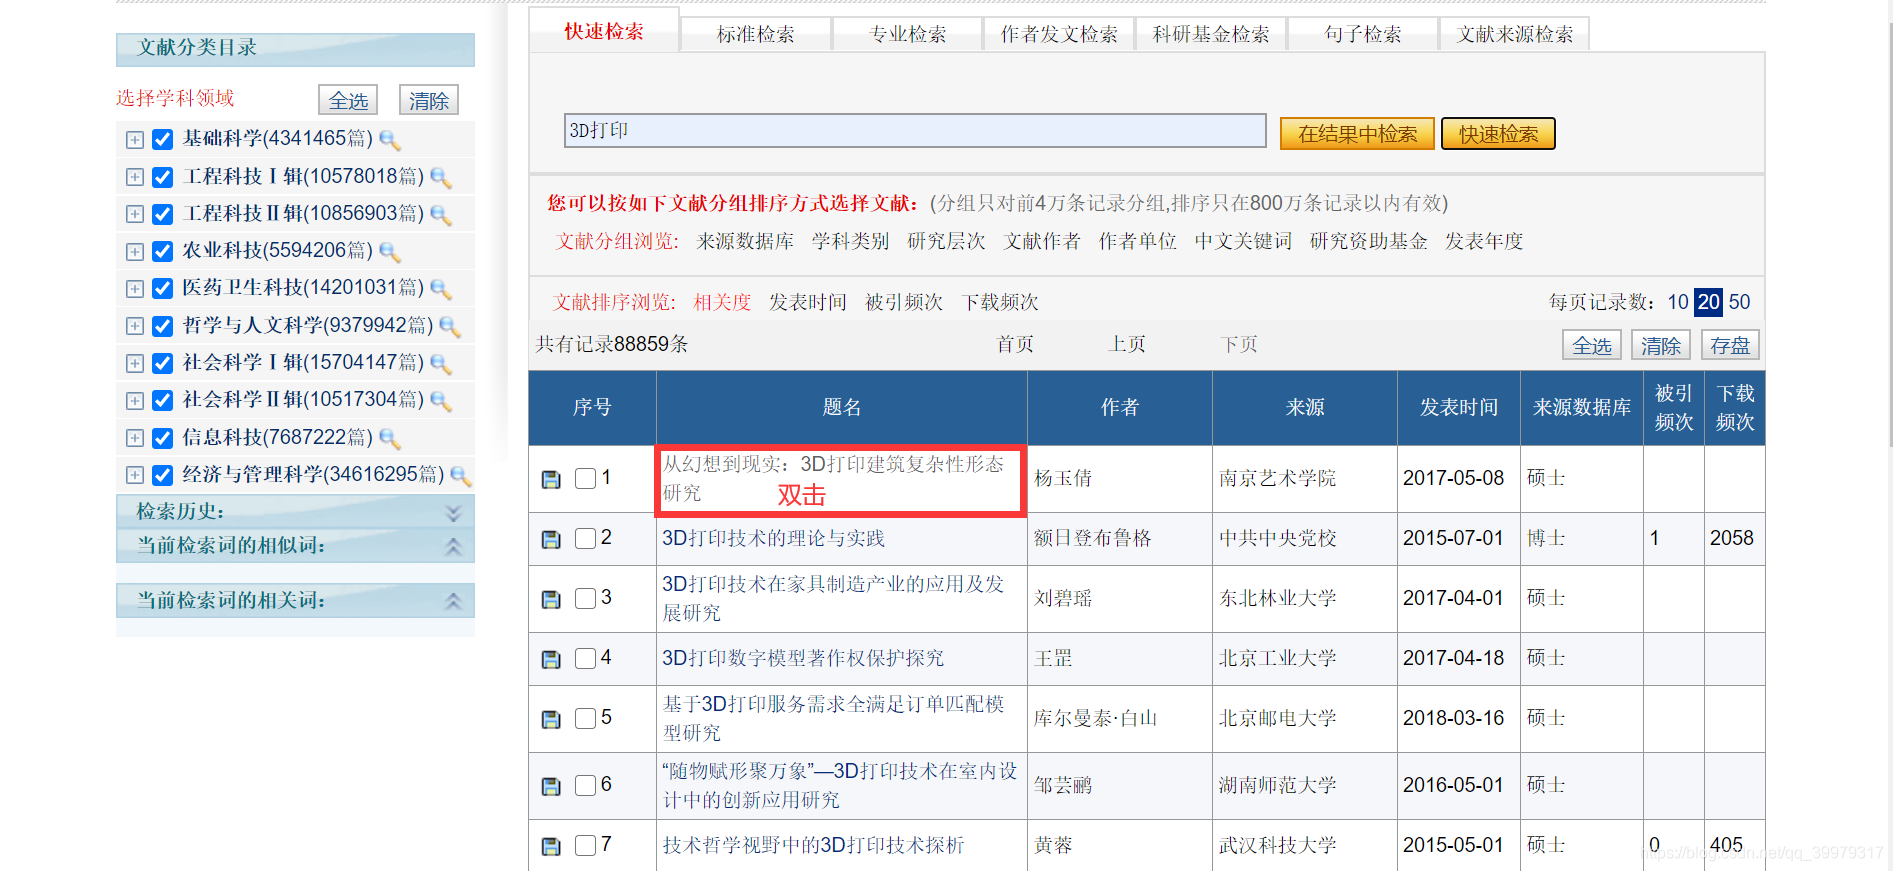Click the save disk icon for result 1
1893x871 pixels.
[x=551, y=479]
